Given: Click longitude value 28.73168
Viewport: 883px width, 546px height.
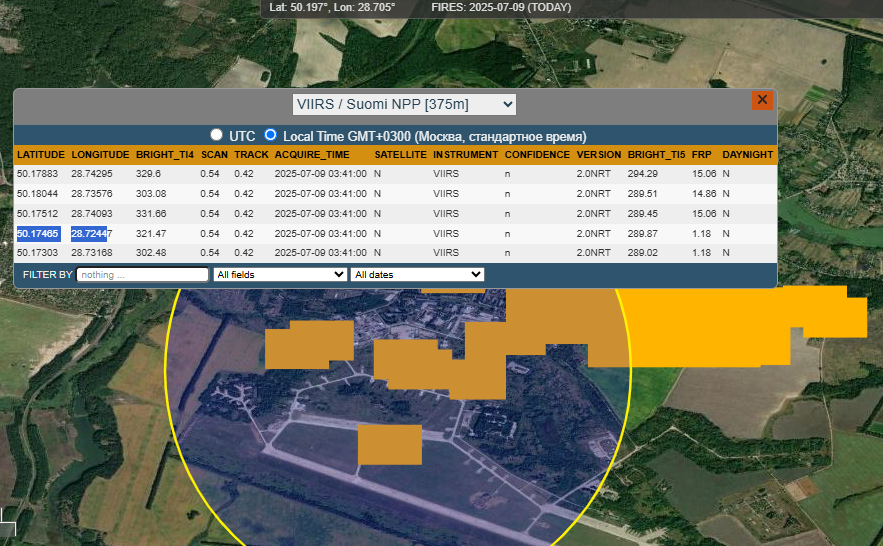Looking at the screenshot, I should pyautogui.click(x=92, y=253).
